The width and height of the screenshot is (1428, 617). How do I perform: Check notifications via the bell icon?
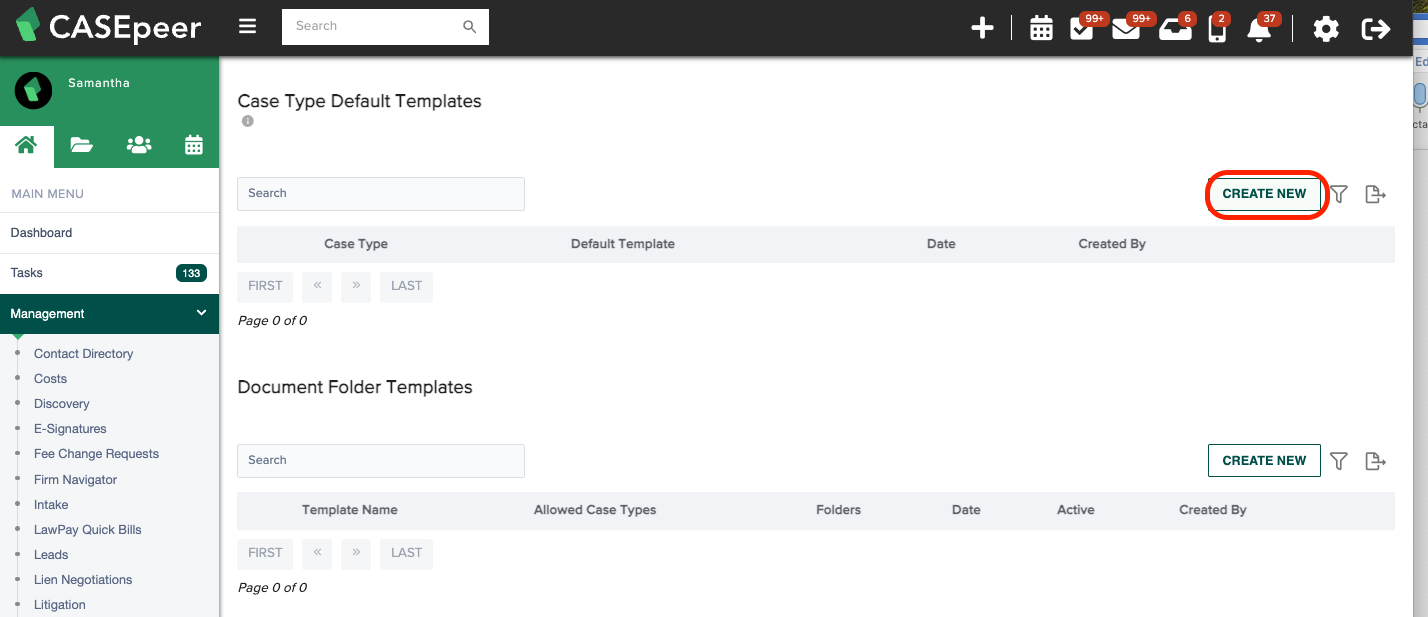click(1259, 30)
